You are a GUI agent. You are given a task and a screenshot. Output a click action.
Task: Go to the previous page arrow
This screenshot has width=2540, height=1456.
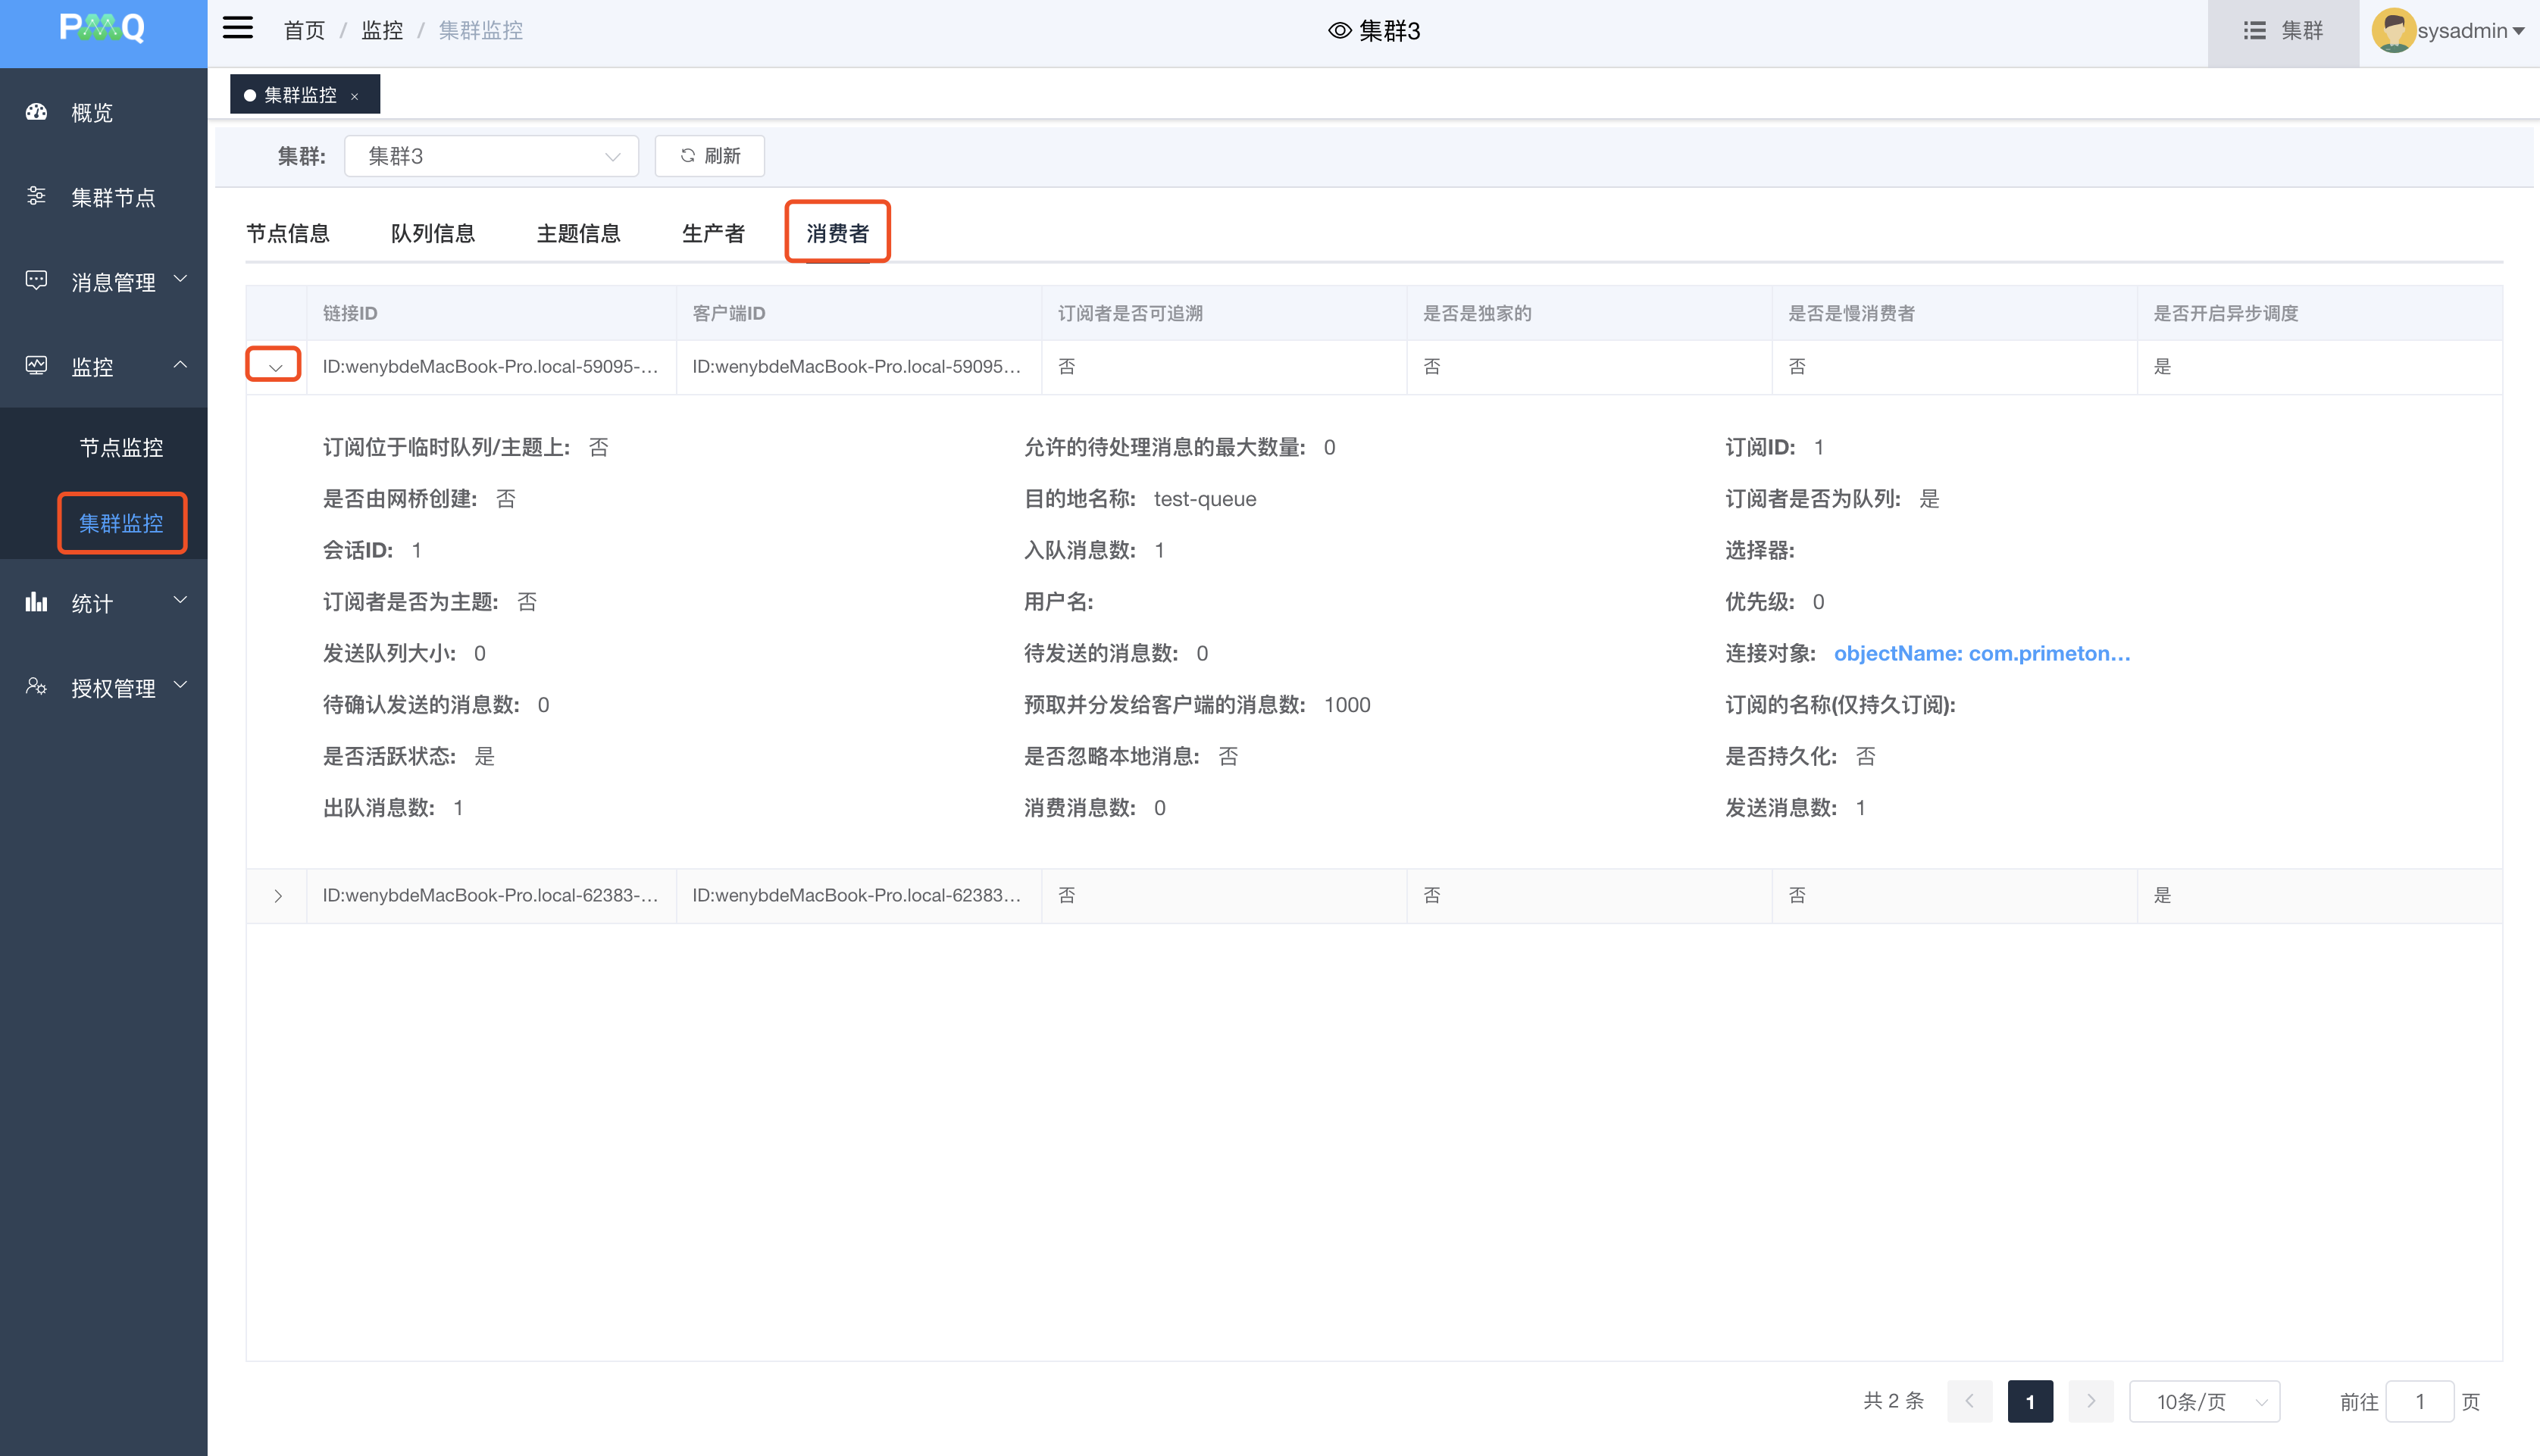[x=1969, y=1401]
